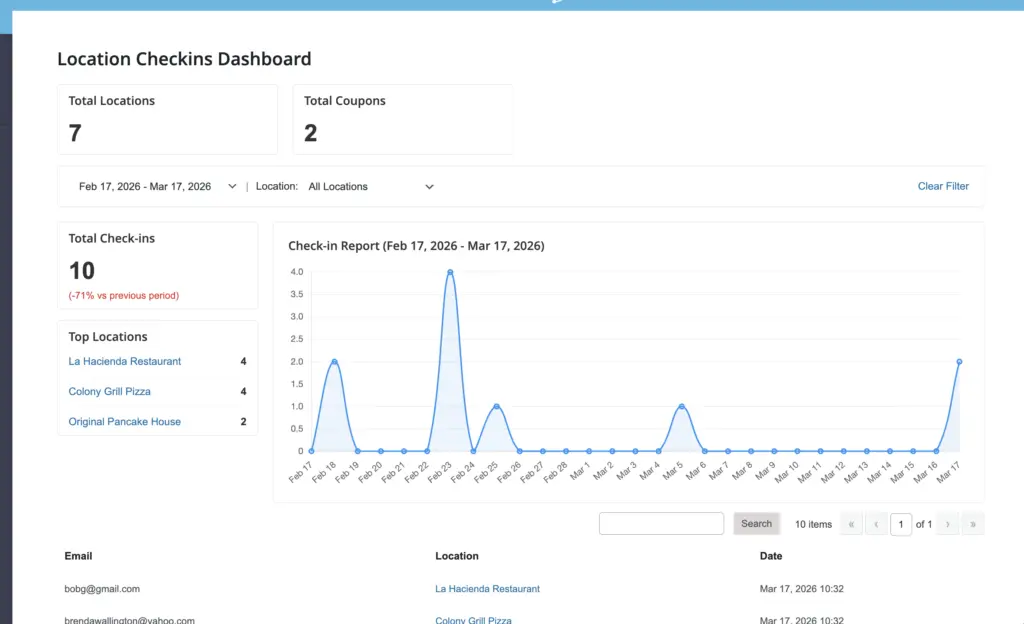Image resolution: width=1024 pixels, height=624 pixels.
Task: Click the previous page arrow
Action: point(874,523)
